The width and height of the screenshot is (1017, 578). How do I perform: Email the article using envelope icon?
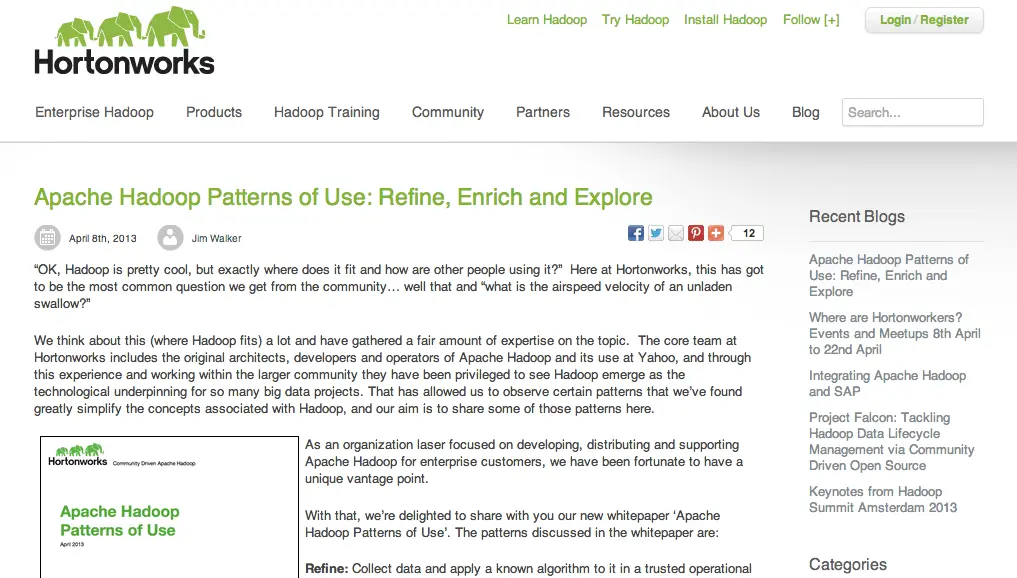[676, 233]
